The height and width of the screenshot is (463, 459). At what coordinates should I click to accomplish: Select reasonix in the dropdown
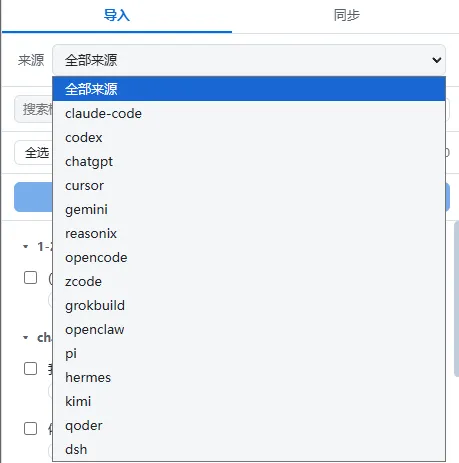(x=249, y=233)
